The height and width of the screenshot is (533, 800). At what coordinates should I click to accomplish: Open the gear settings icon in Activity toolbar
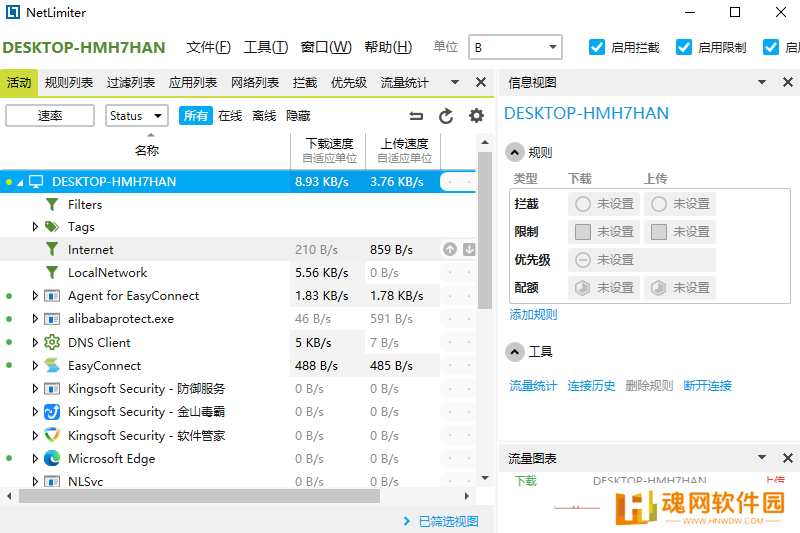(x=476, y=116)
